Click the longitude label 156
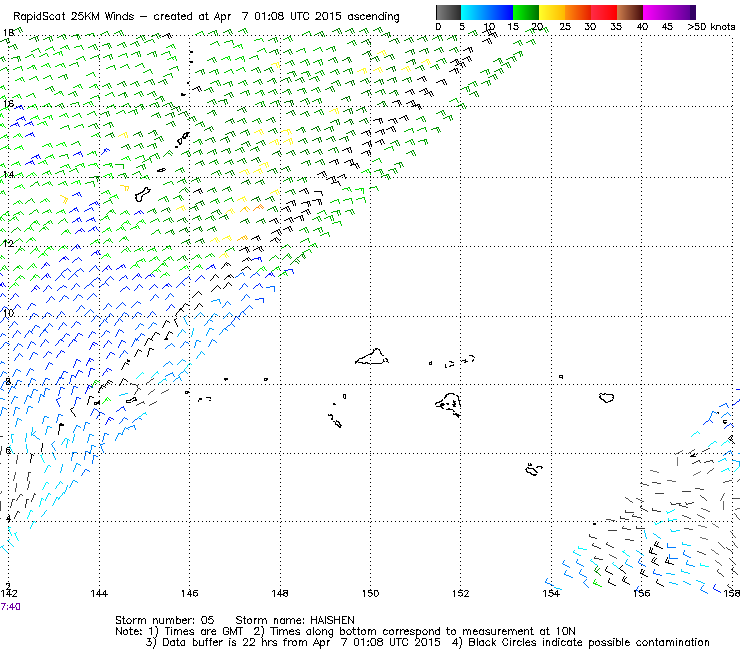The height and width of the screenshot is (650, 740). click(642, 593)
